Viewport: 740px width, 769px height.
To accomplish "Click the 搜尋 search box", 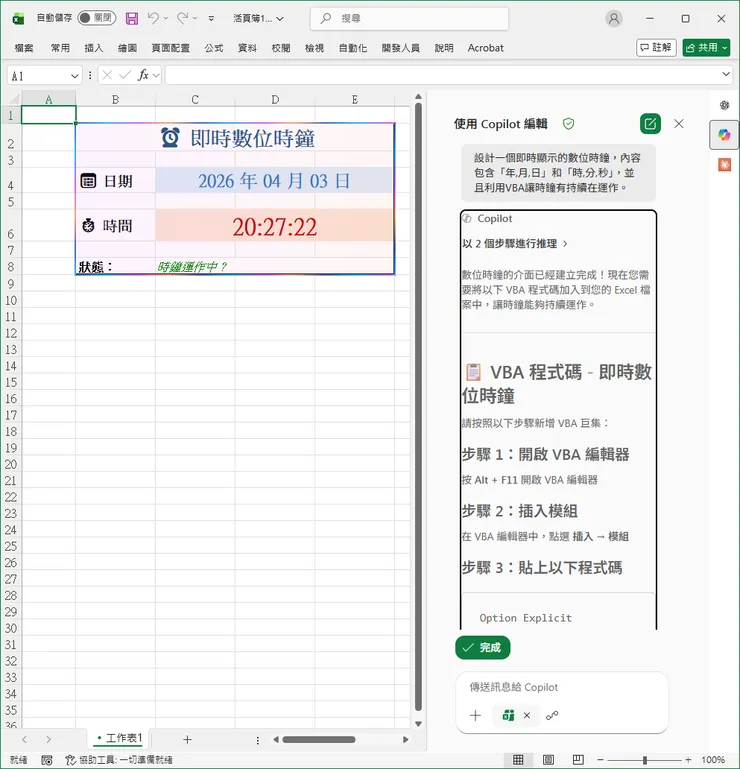I will 409,19.
